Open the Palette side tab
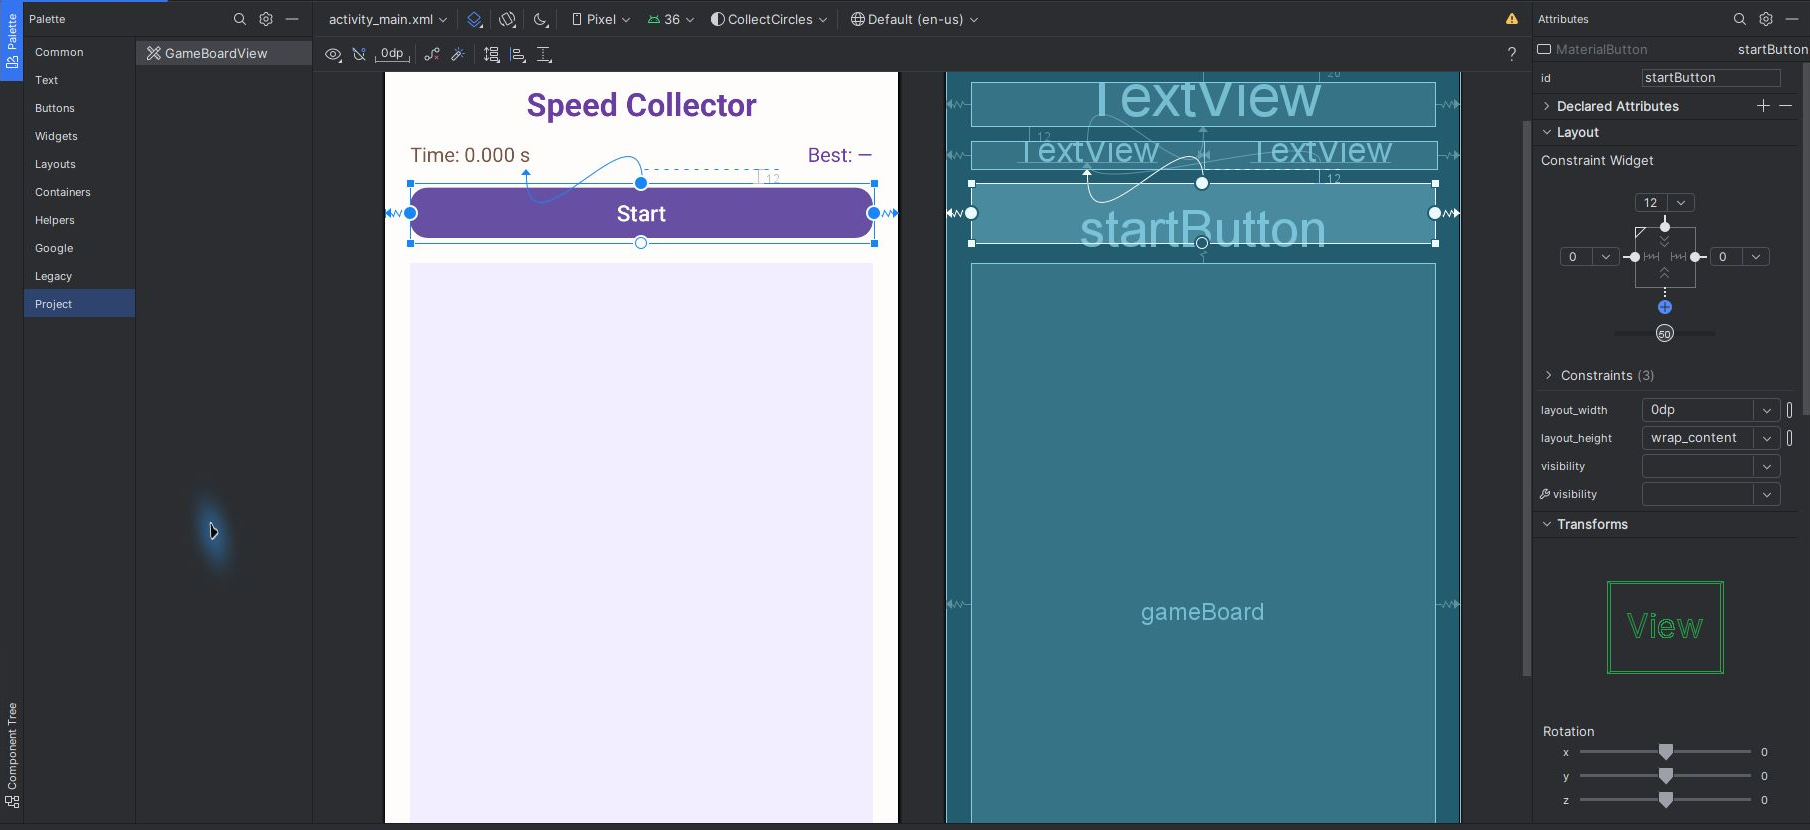The width and height of the screenshot is (1810, 830). (12, 40)
